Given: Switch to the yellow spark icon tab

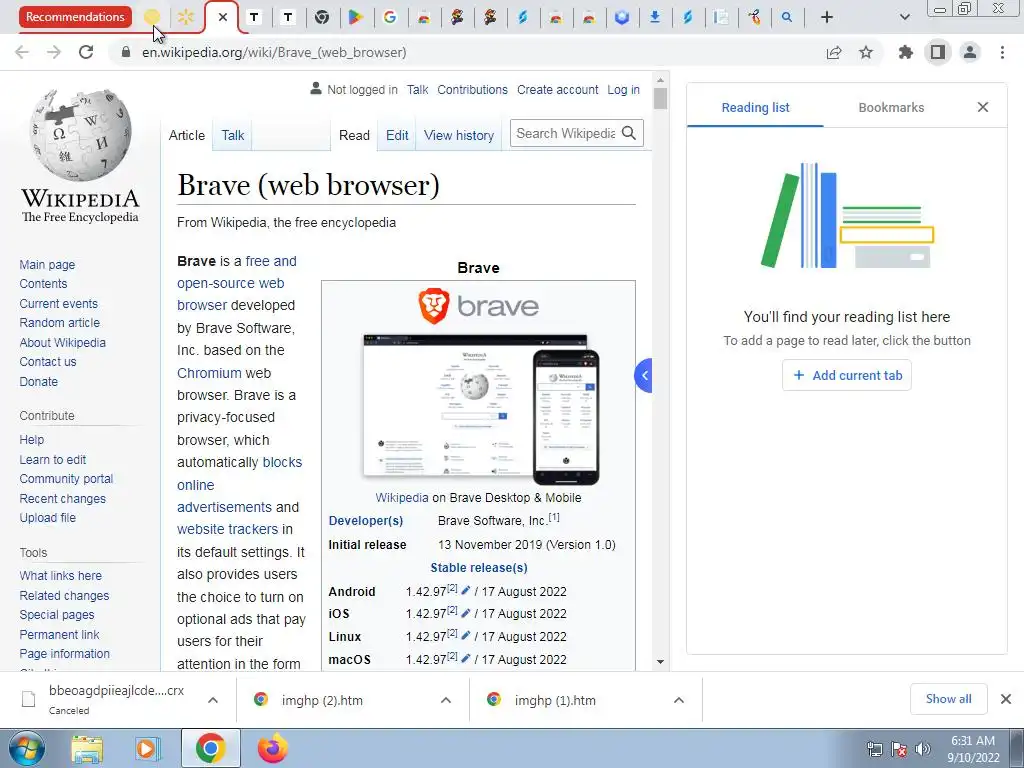Looking at the screenshot, I should [x=186, y=17].
